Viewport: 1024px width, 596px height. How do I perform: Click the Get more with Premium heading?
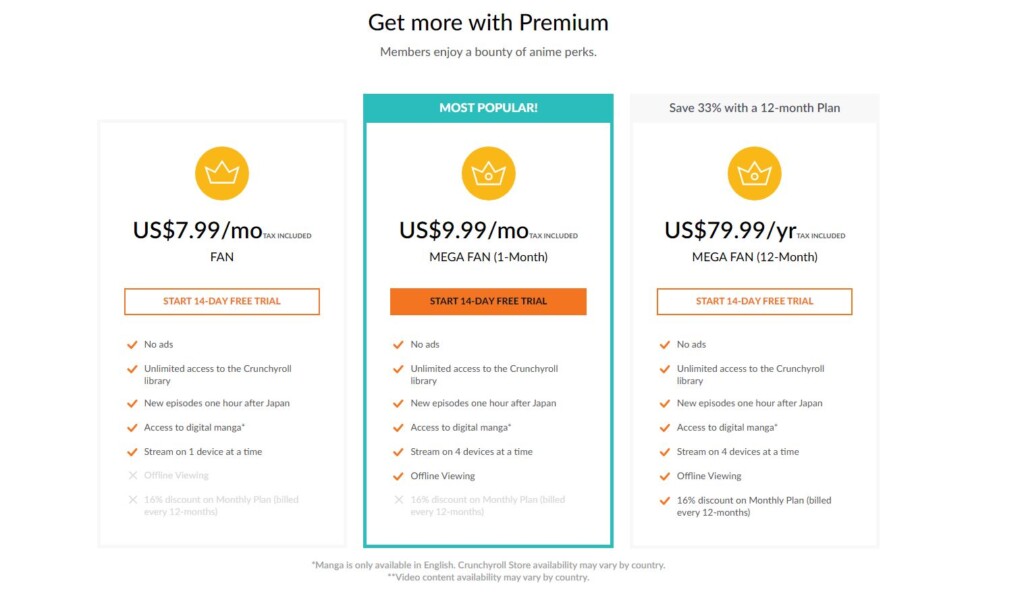(x=488, y=23)
